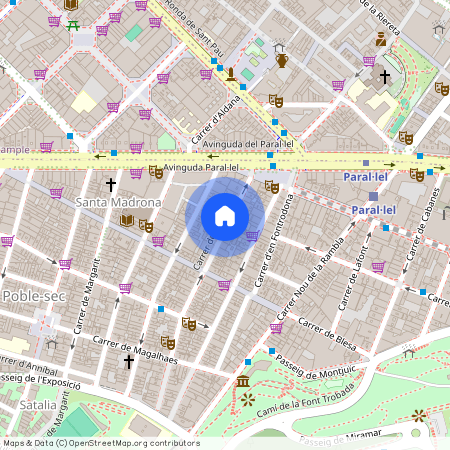Click the shopping cart next to police icon
450x450 pixels.
[x=370, y=61]
